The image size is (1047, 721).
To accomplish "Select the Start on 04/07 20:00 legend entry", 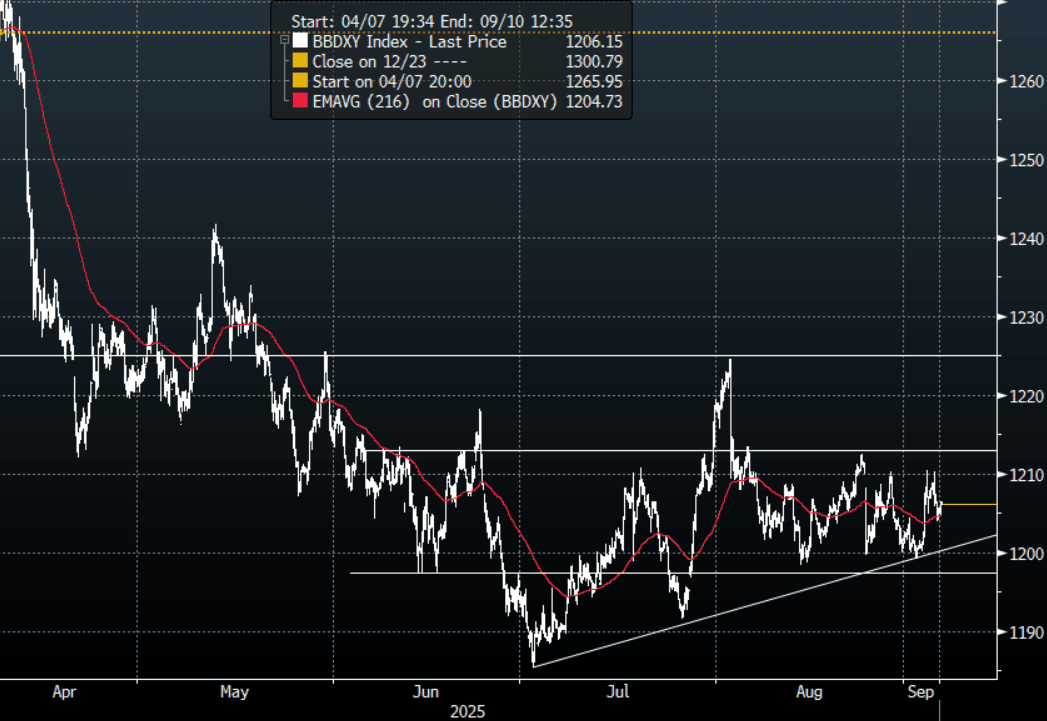I will 392,81.
